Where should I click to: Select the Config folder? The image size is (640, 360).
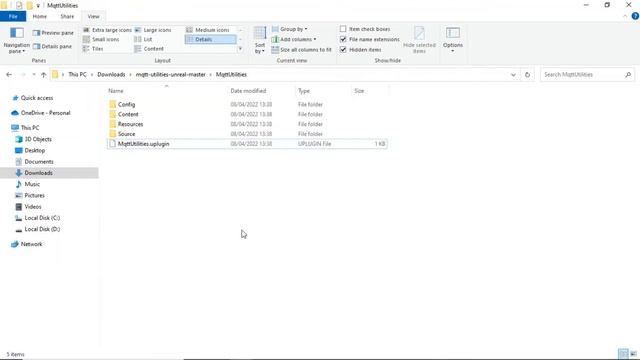pos(247,104)
